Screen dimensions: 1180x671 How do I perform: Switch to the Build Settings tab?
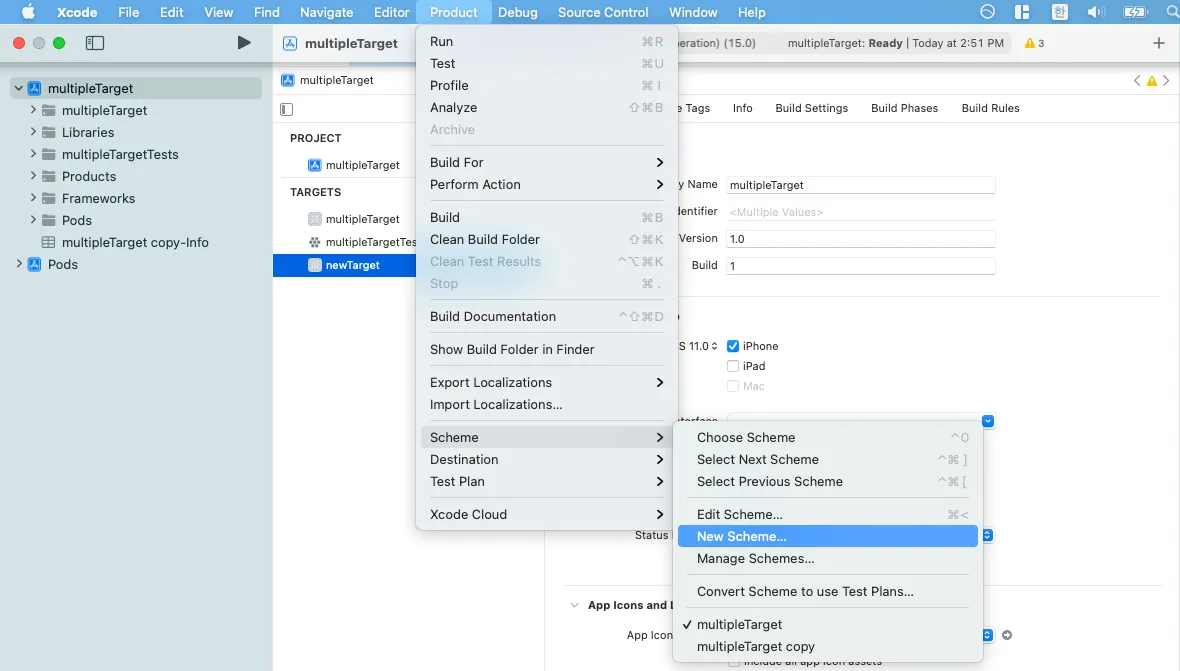[x=811, y=108]
